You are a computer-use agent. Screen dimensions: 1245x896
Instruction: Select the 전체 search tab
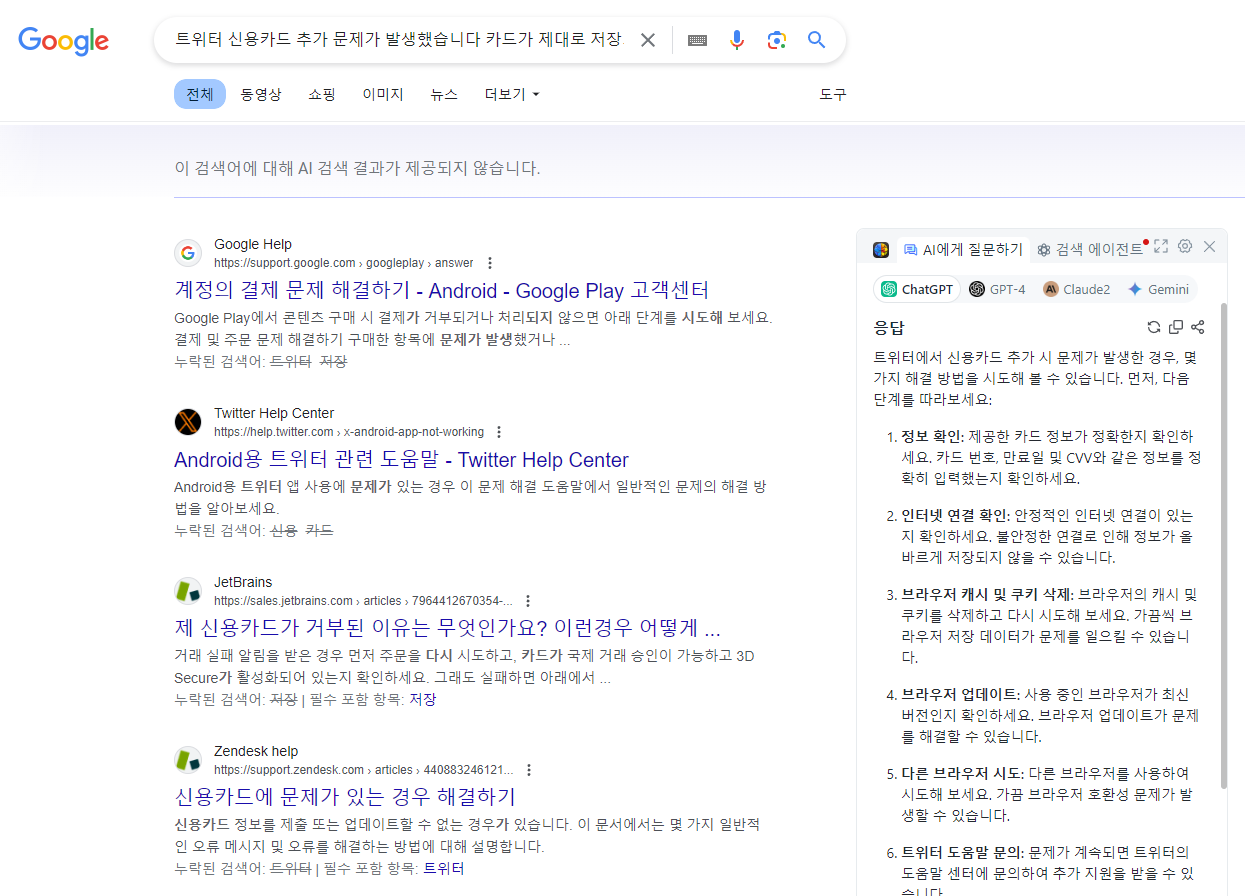point(200,94)
